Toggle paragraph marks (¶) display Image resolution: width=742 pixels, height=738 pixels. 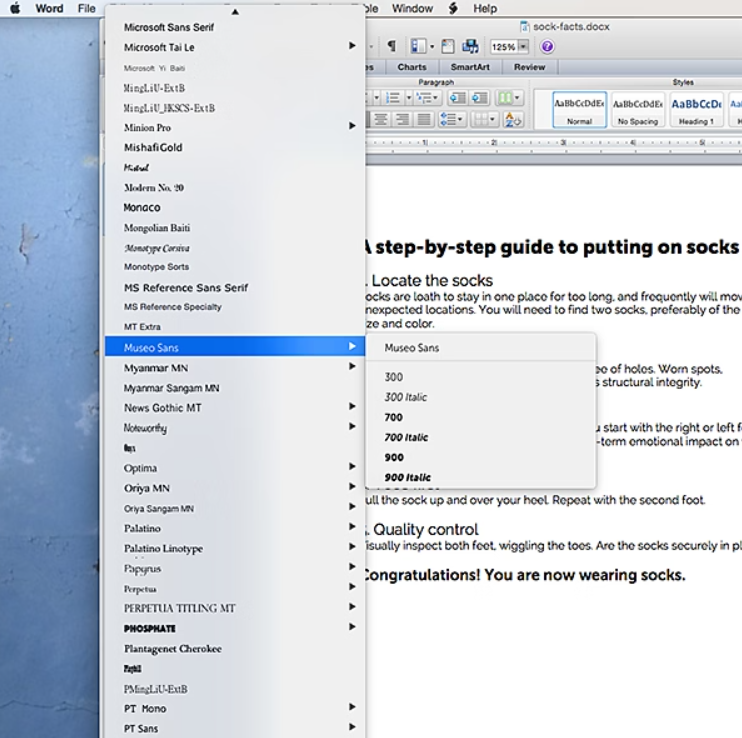391,46
